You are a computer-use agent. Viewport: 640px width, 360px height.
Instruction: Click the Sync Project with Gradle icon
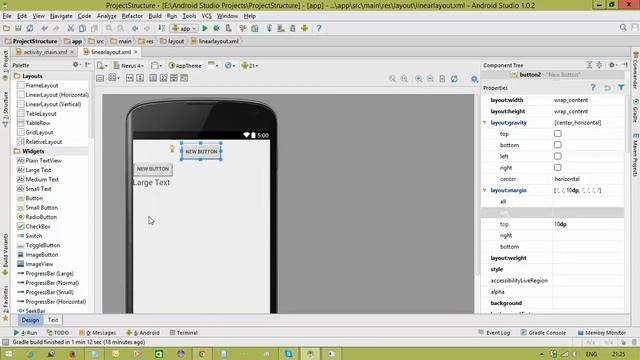click(x=269, y=28)
